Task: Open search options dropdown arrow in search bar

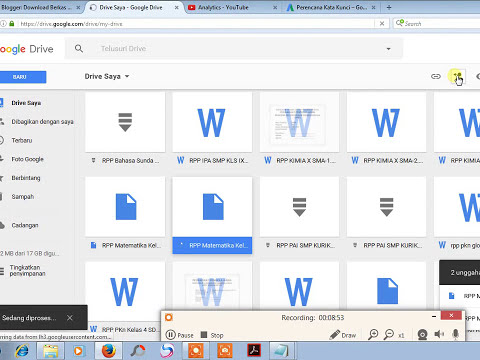Action: pyautogui.click(x=388, y=49)
